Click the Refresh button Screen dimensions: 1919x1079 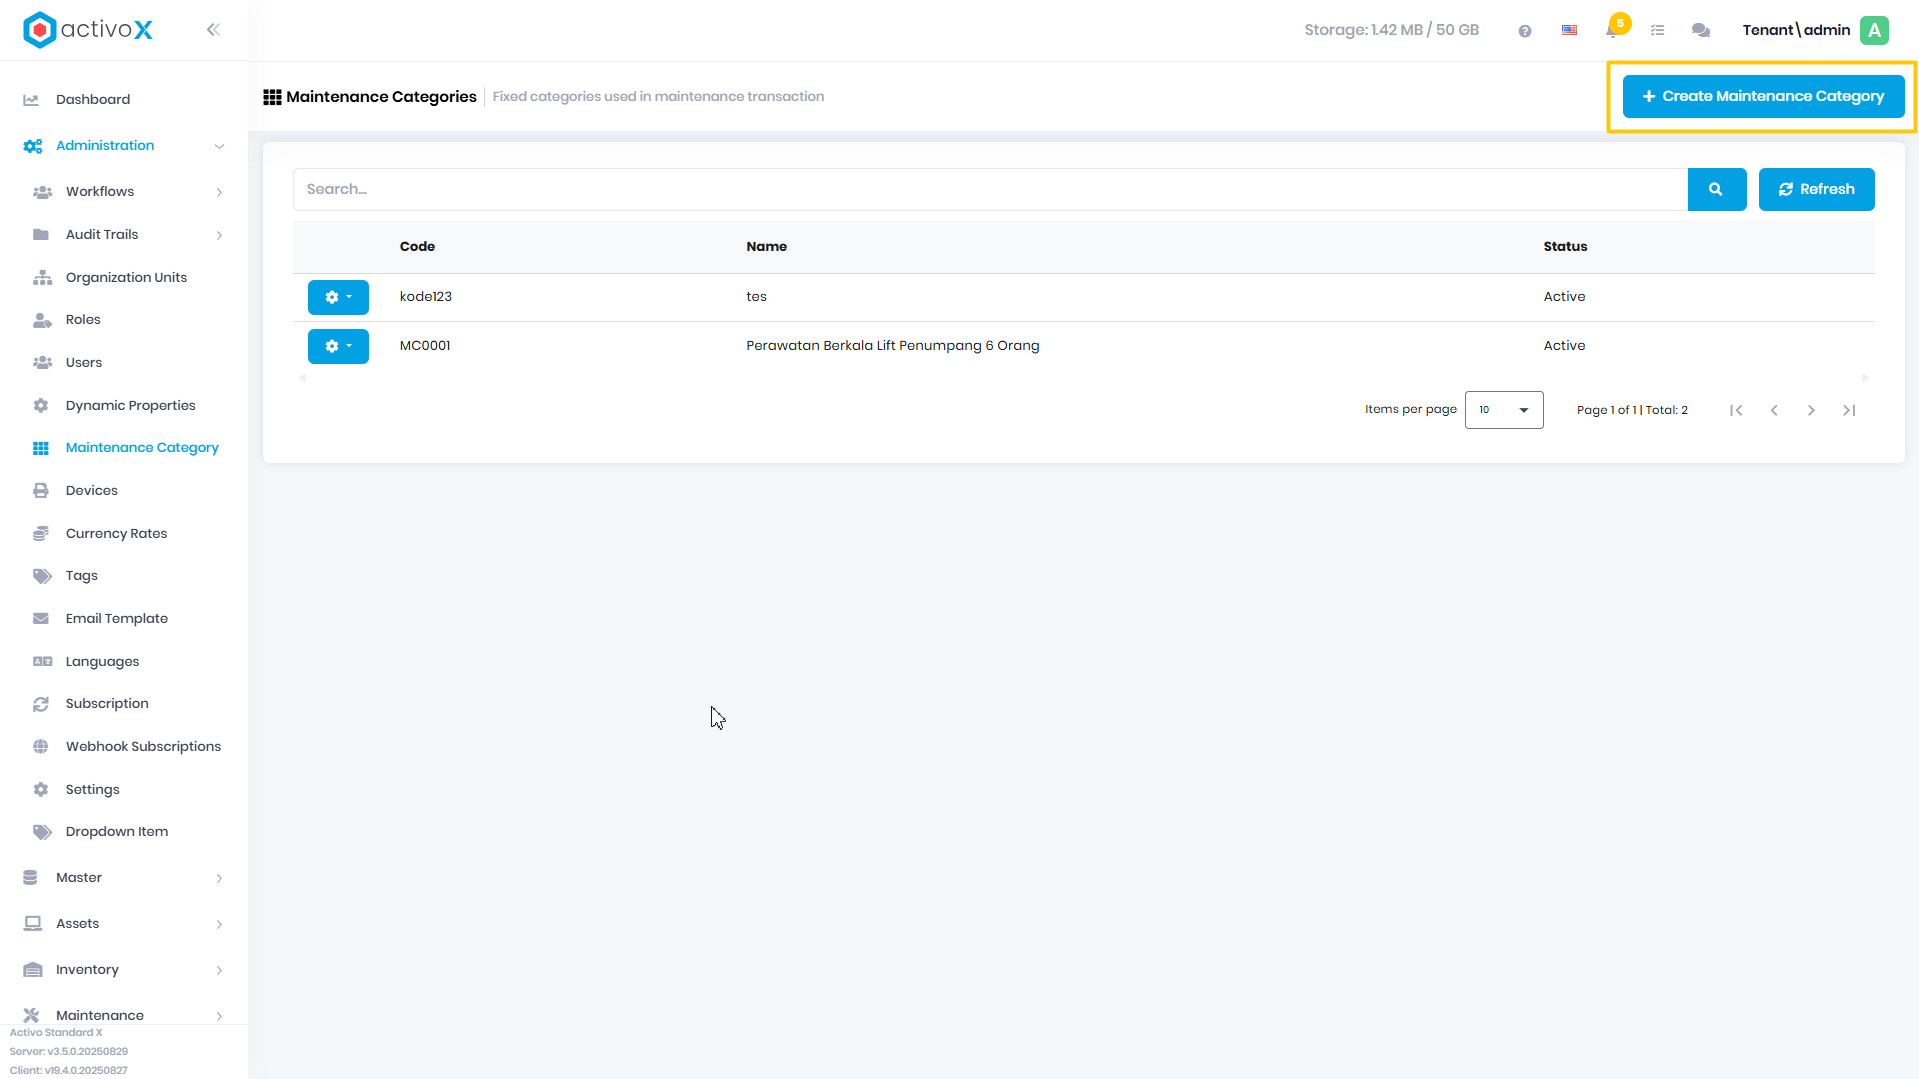click(1816, 189)
